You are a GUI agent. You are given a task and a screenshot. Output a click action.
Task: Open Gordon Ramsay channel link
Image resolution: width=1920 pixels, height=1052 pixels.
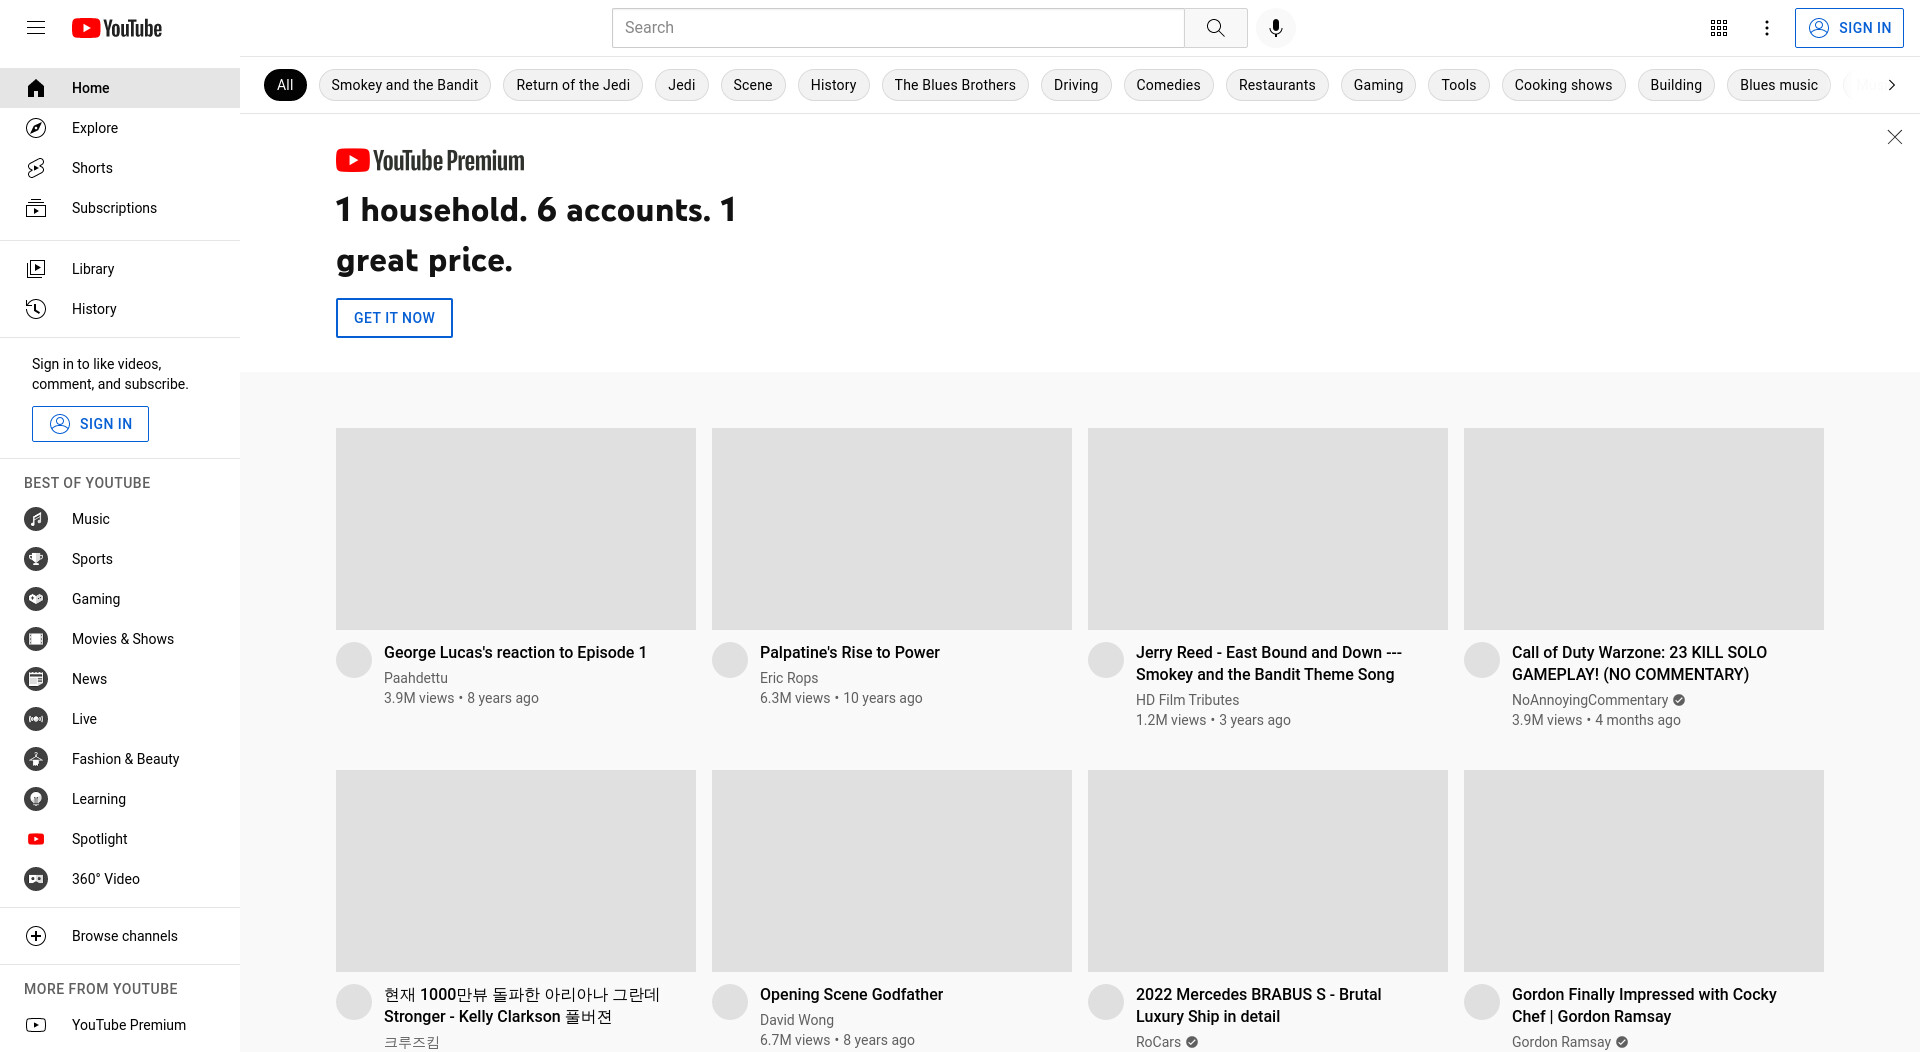click(1561, 1042)
